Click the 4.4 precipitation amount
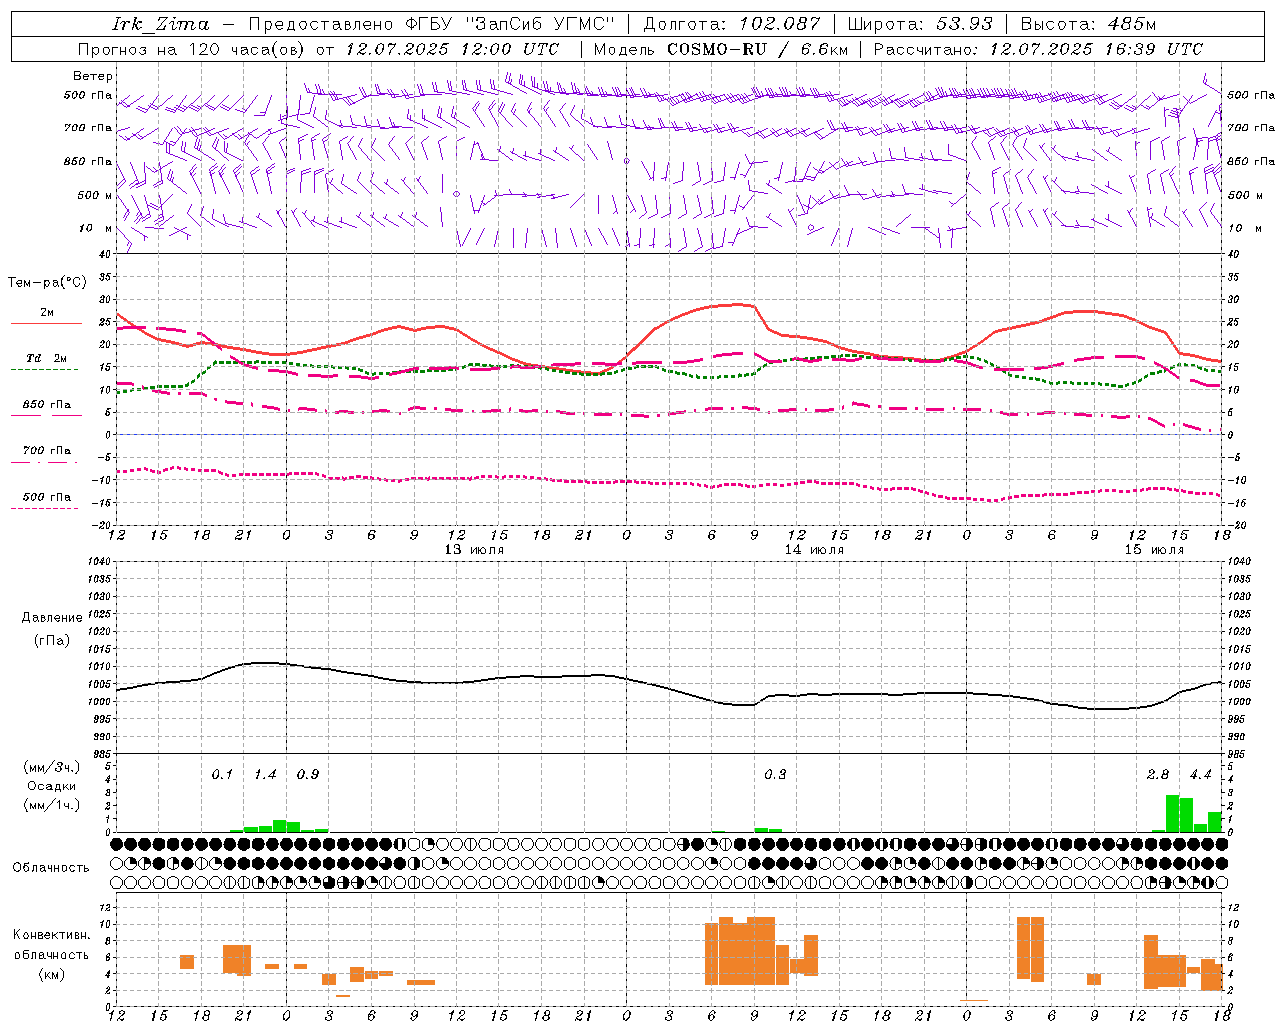The width and height of the screenshot is (1280, 1024). point(1200,774)
